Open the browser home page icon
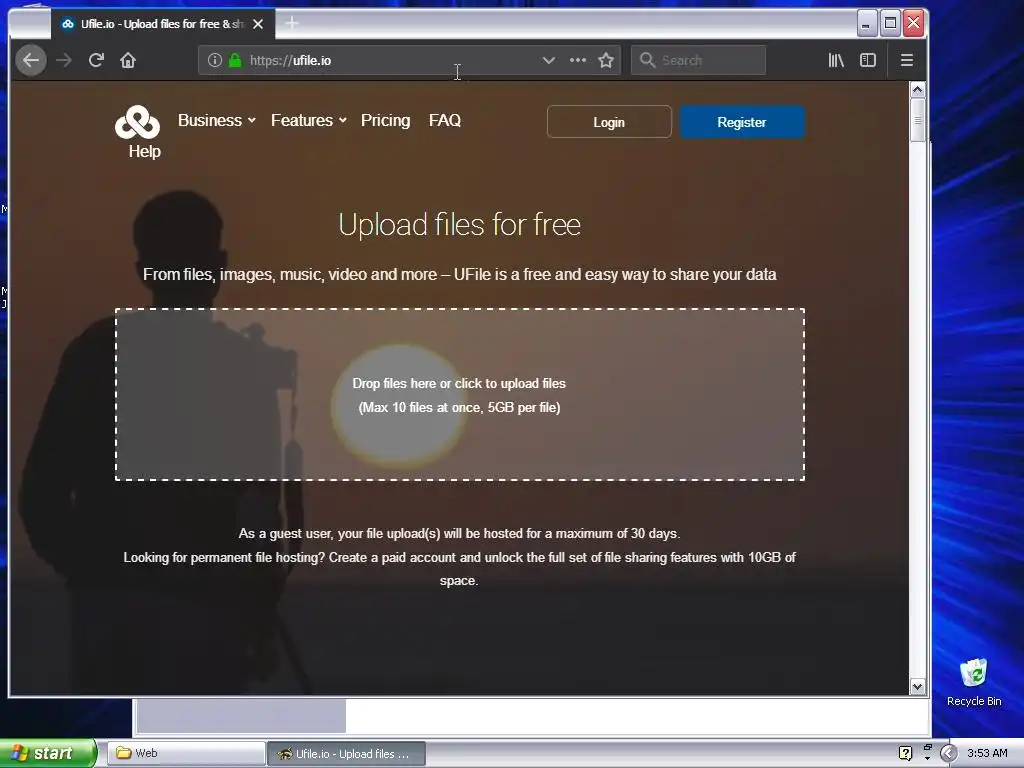 (128, 61)
